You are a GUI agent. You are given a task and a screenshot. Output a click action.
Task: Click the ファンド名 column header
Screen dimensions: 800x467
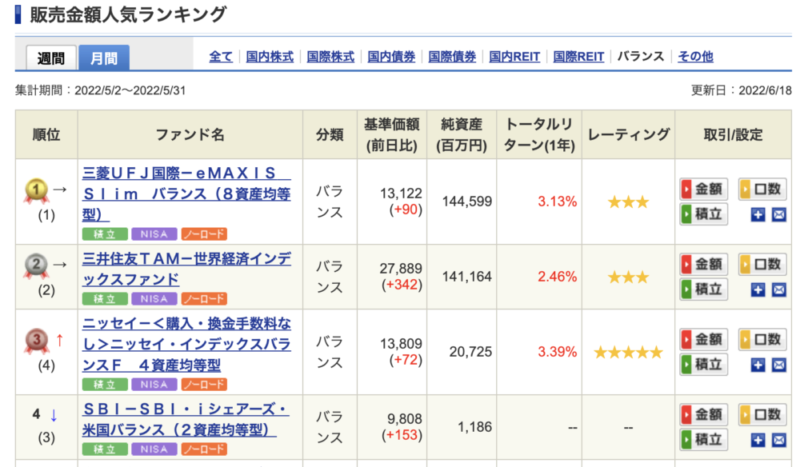pos(190,135)
